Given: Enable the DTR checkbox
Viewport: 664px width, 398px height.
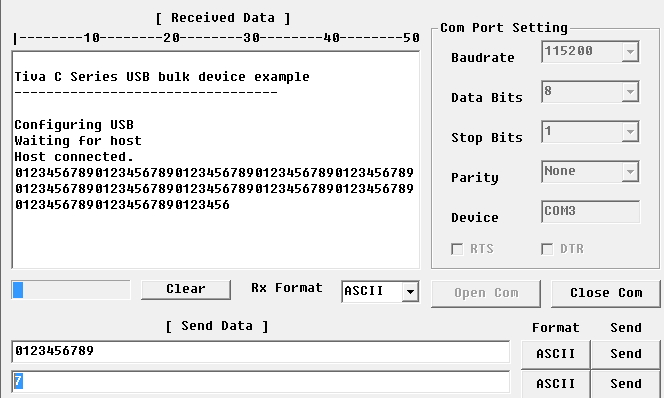Looking at the screenshot, I should [x=547, y=249].
